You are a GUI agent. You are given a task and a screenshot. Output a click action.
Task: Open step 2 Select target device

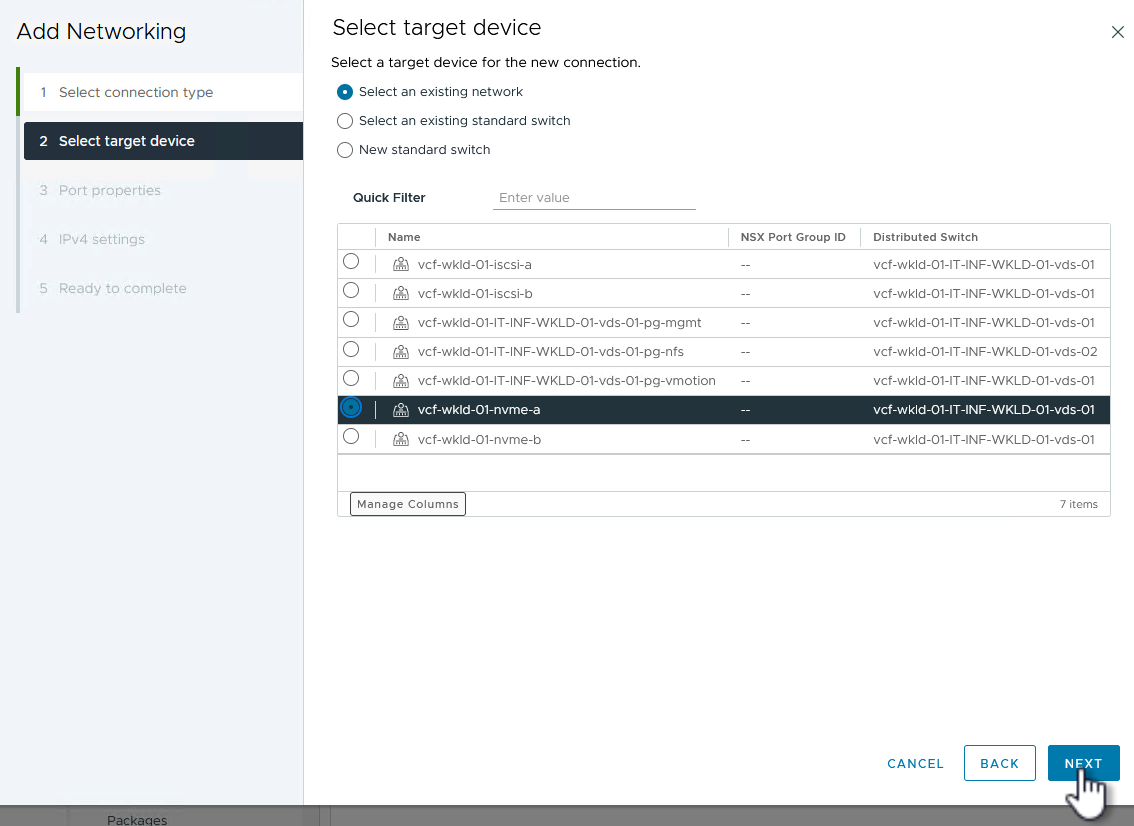click(x=127, y=141)
